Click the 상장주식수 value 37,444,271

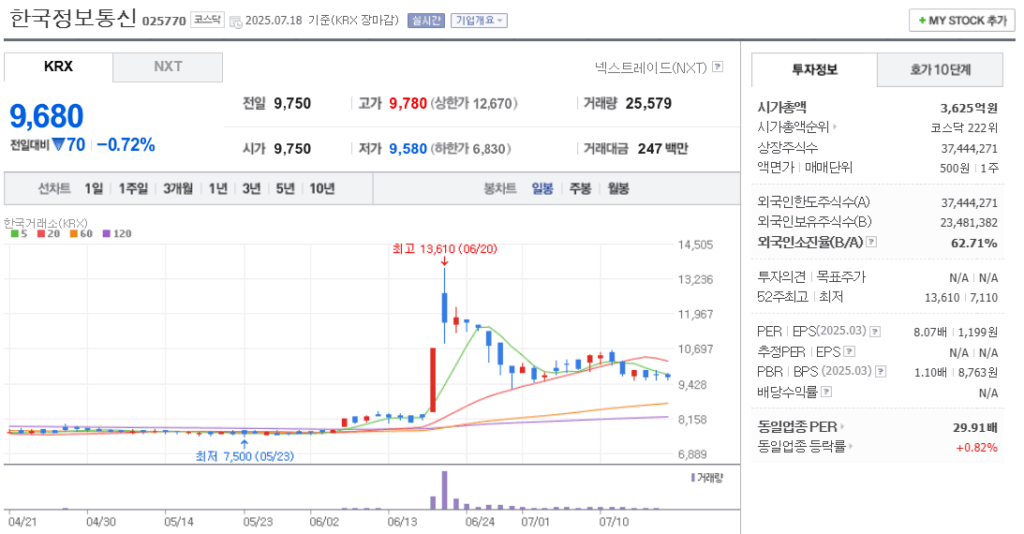(969, 149)
